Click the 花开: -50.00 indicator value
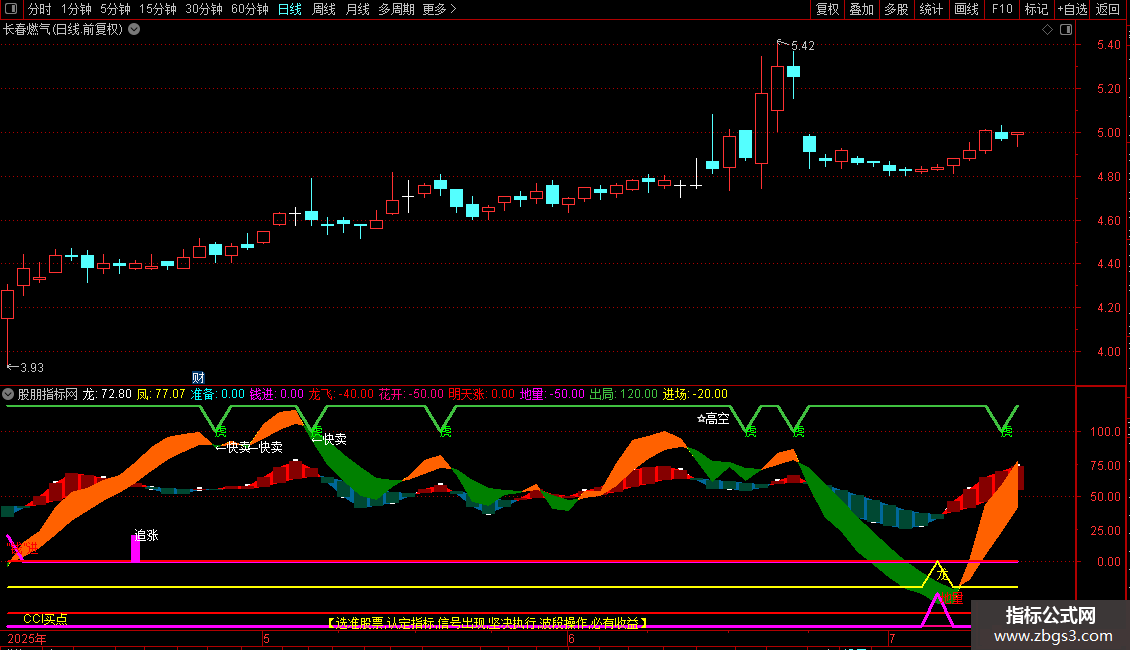Viewport: 1130px width, 650px height. point(411,394)
